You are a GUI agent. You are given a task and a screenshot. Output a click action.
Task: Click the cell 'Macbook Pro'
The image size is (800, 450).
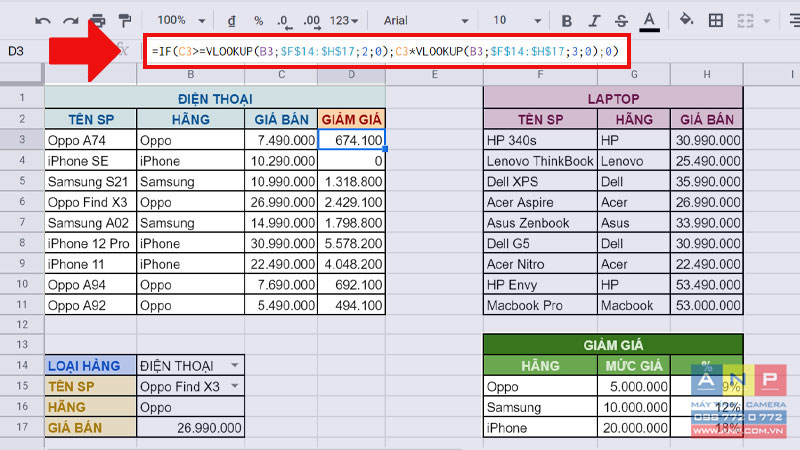[x=540, y=305]
